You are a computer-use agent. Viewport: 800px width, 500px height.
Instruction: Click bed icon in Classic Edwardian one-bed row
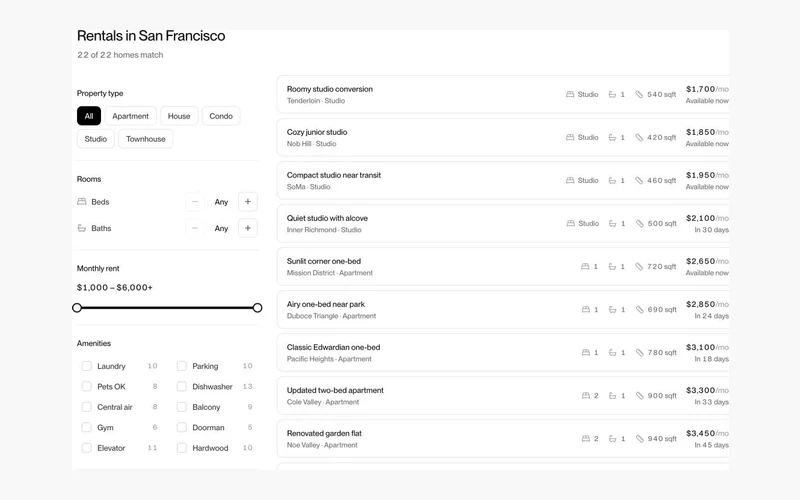coord(586,353)
